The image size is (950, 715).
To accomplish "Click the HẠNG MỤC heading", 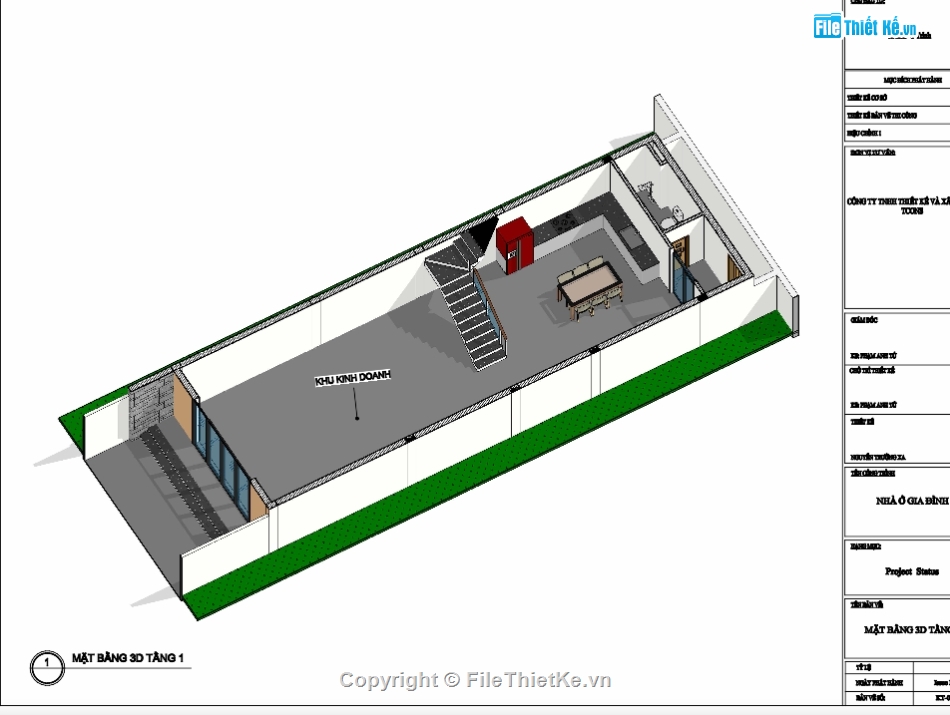I will 866,547.
